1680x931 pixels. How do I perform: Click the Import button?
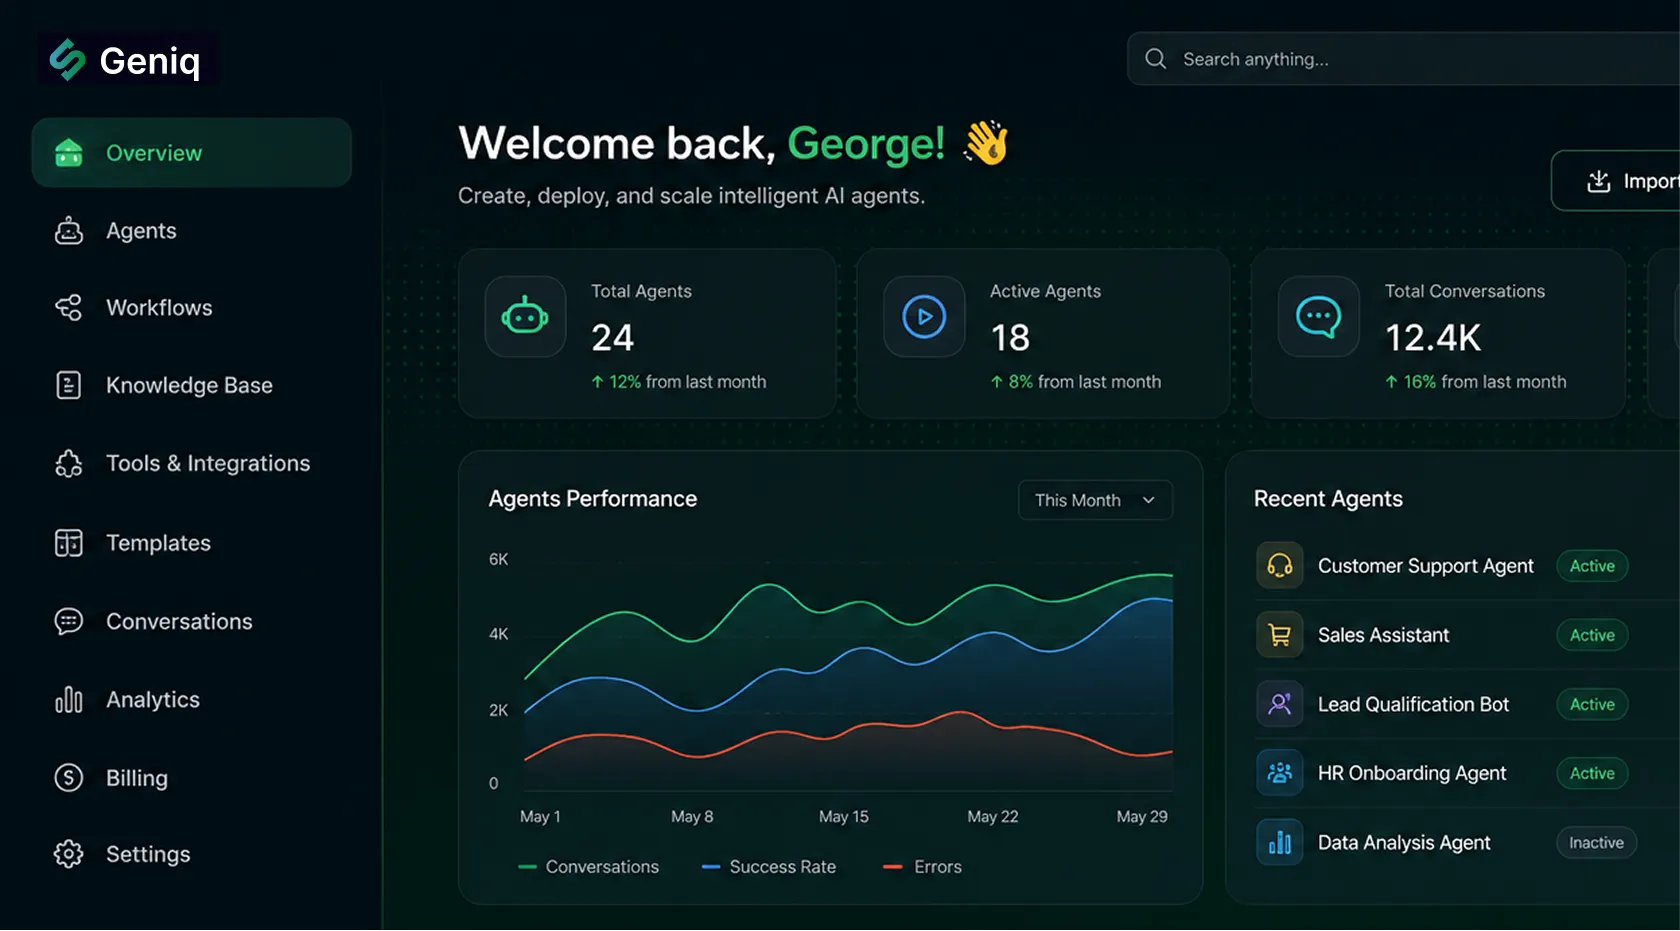click(1615, 181)
